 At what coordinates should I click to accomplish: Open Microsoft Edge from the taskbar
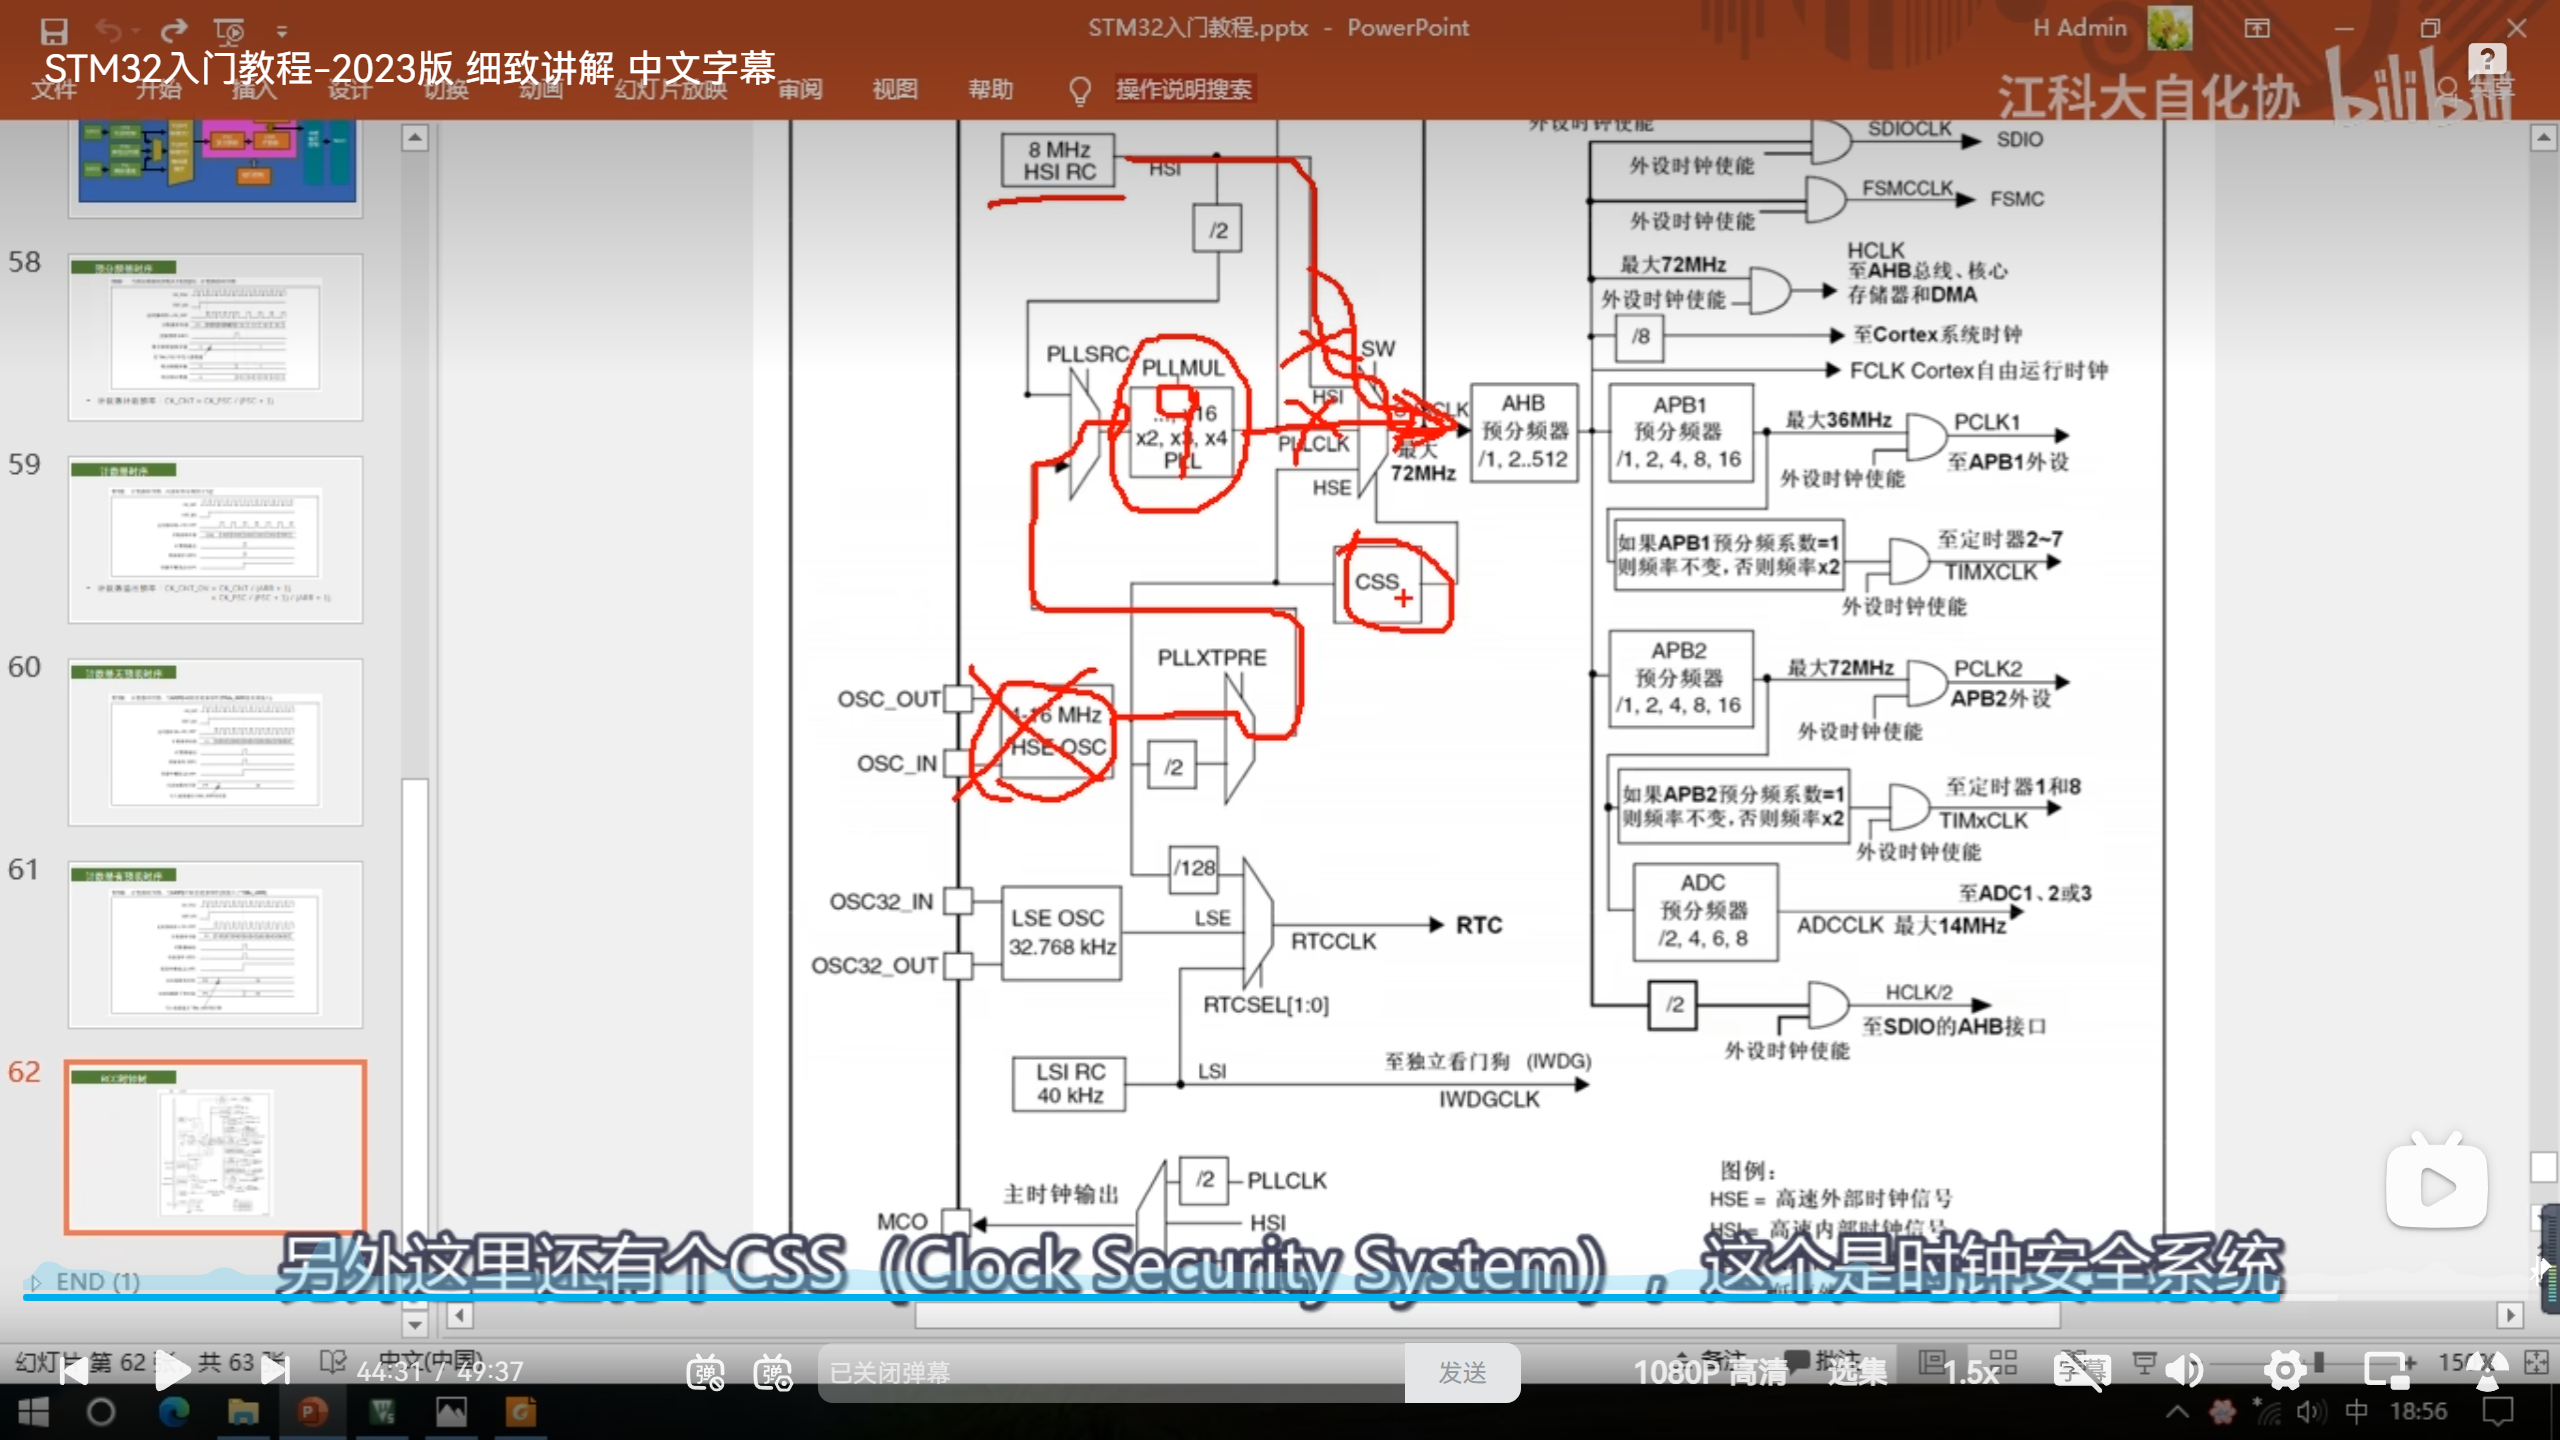tap(174, 1412)
